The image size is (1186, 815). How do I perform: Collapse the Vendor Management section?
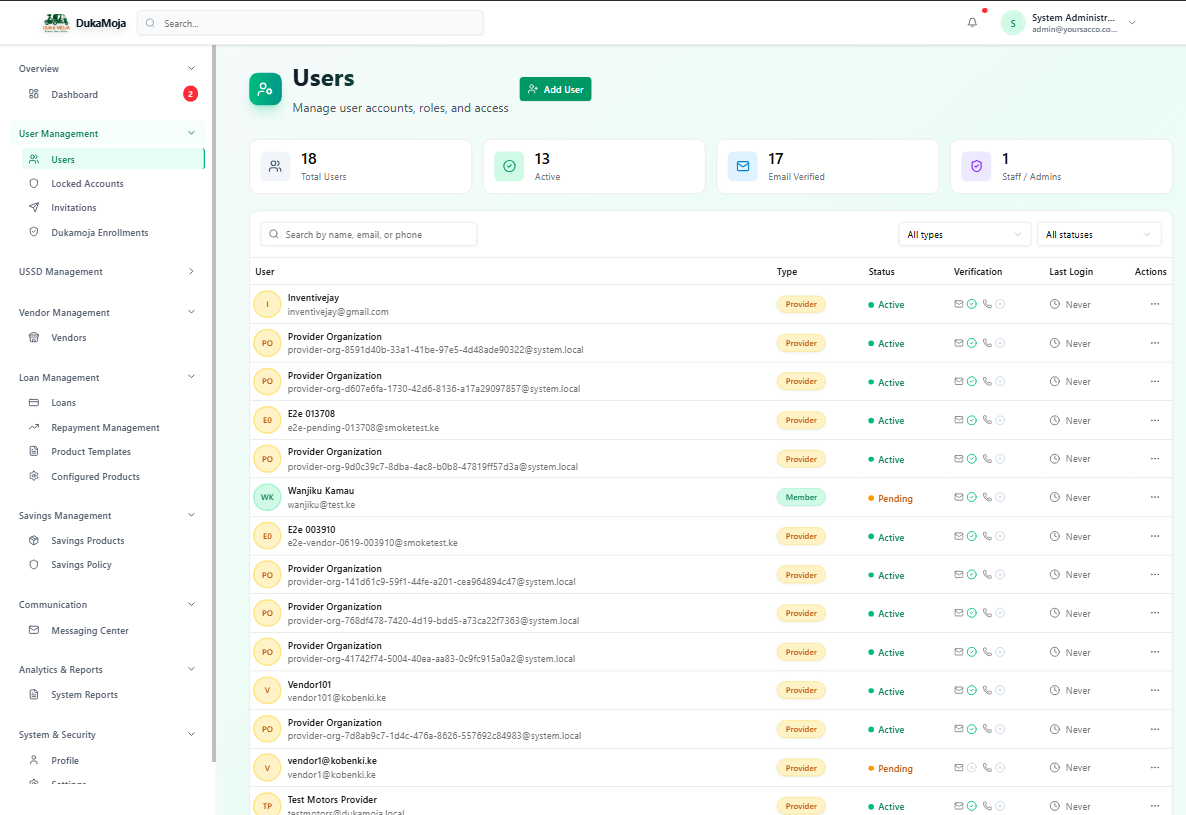pyautogui.click(x=191, y=311)
